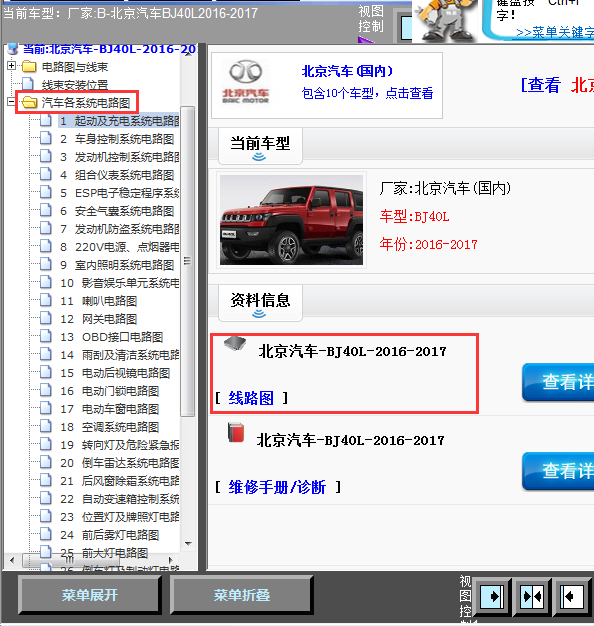Open item 24 前后雾灯电路图
Image resolution: width=594 pixels, height=626 pixels.
tap(110, 535)
